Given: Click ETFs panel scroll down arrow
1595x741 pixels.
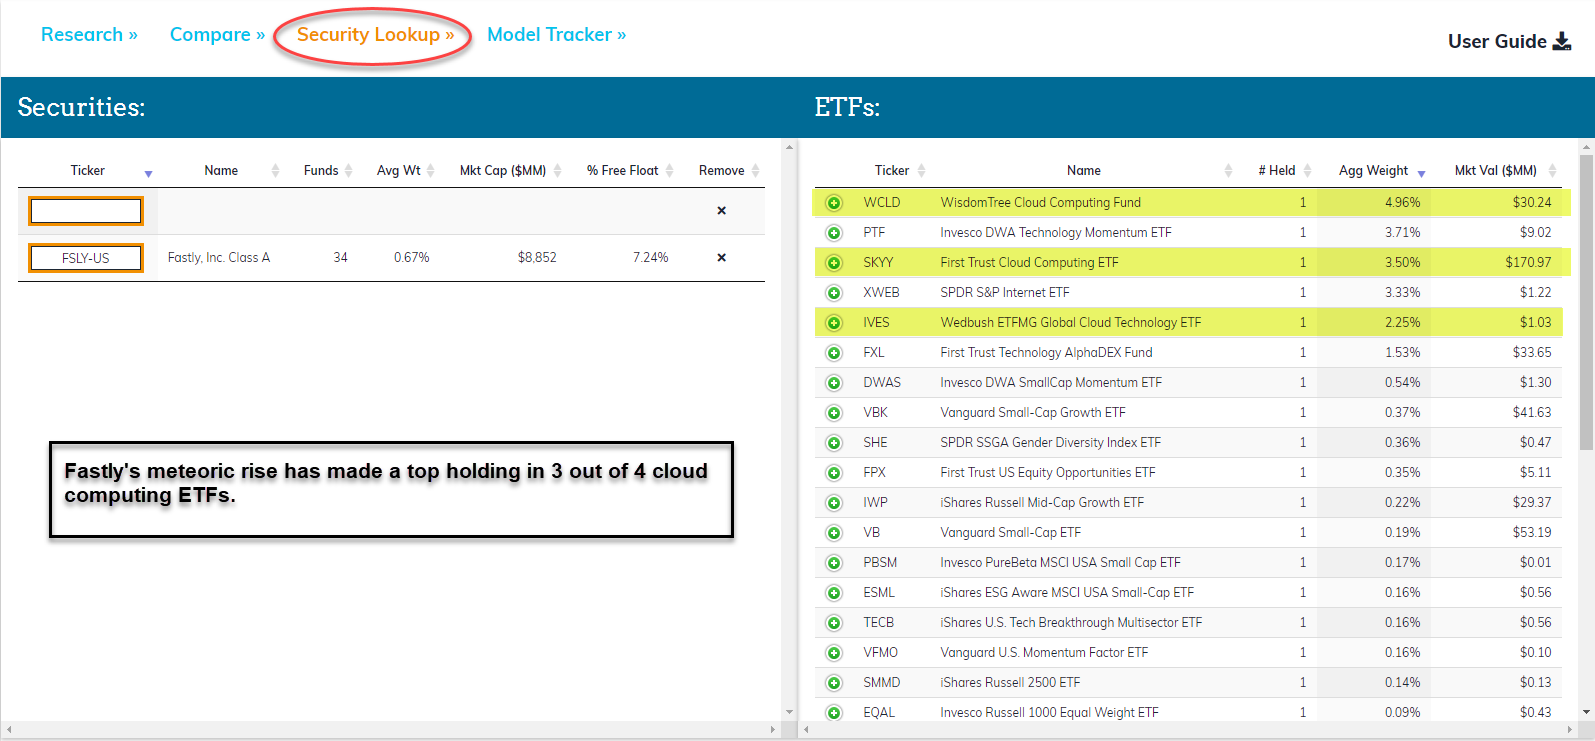Looking at the screenshot, I should (x=1586, y=713).
